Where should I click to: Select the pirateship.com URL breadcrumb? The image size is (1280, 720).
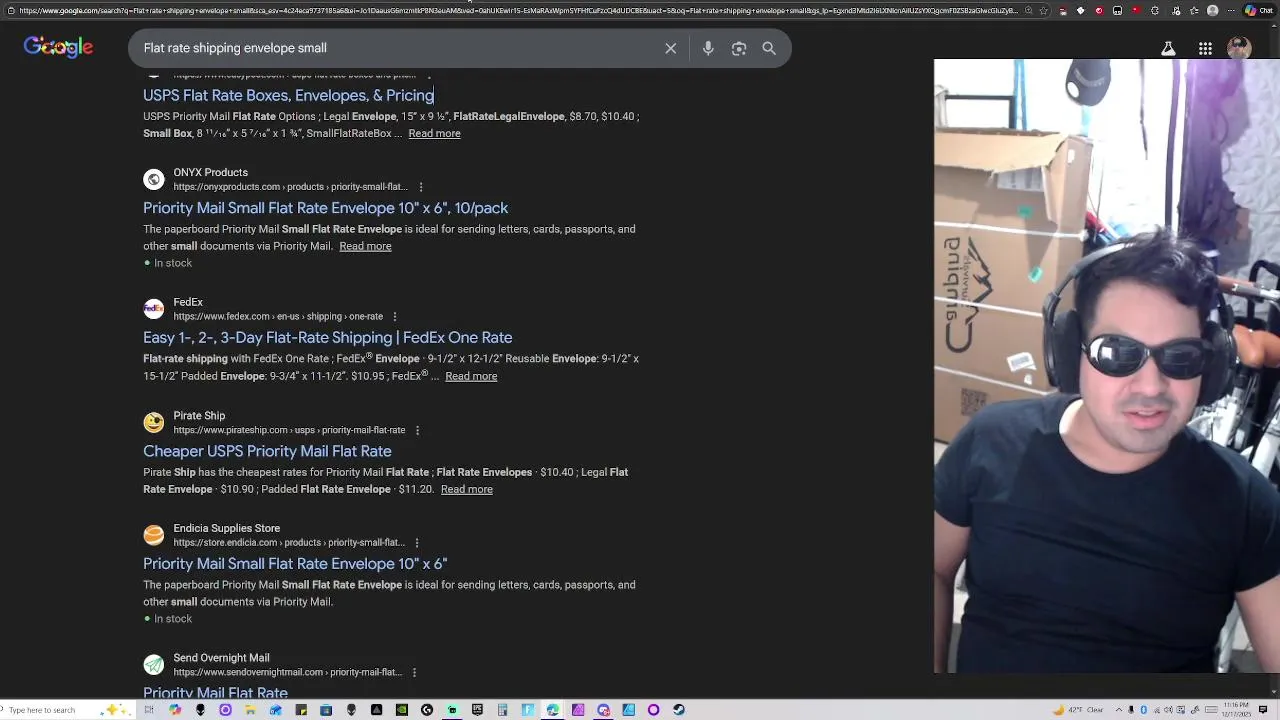coord(289,430)
